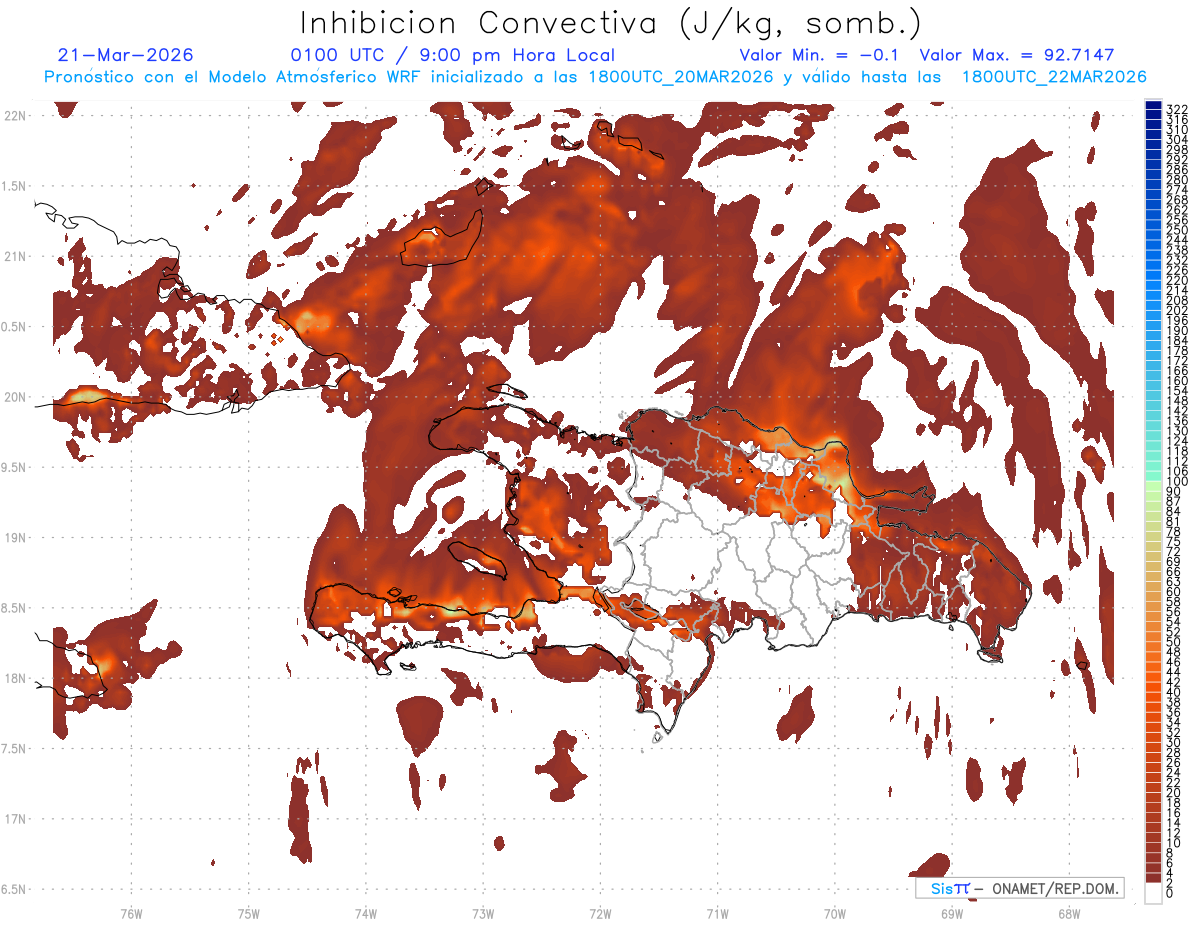Click the dark blue 322 colorbar swatch
Image resolution: width=1200 pixels, height=927 pixels.
pos(1153,106)
